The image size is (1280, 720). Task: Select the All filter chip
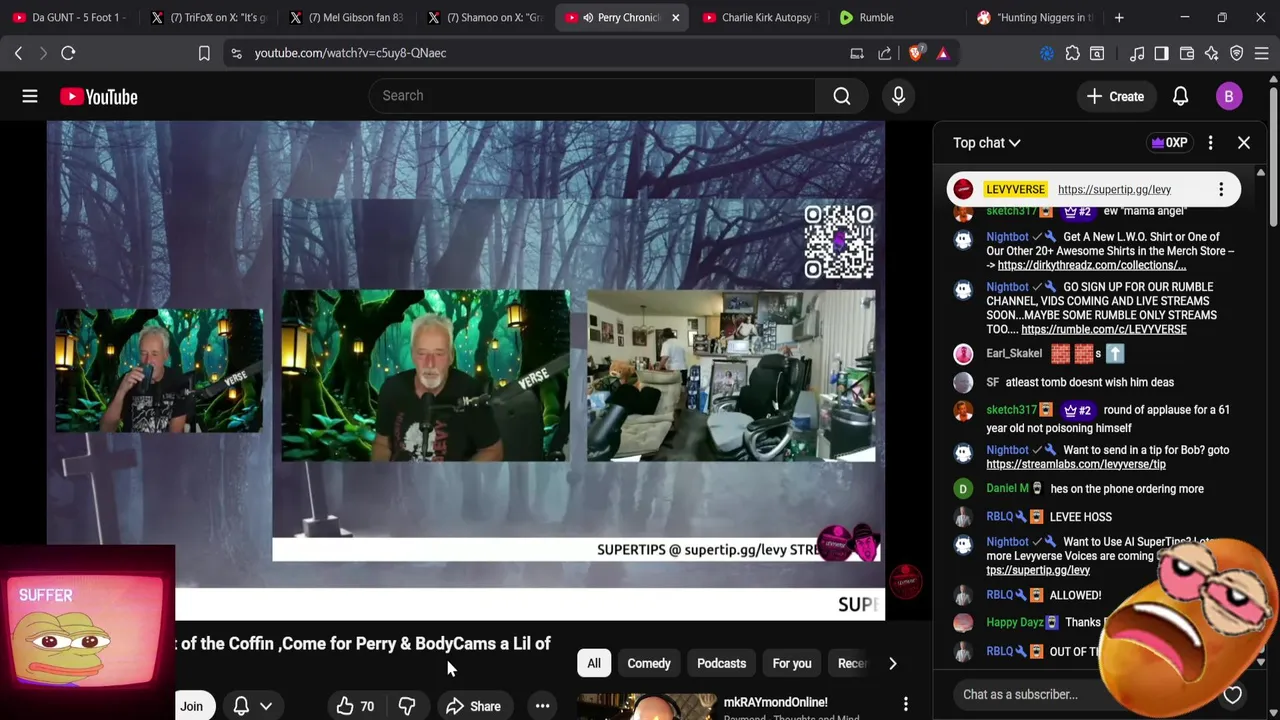(x=594, y=663)
